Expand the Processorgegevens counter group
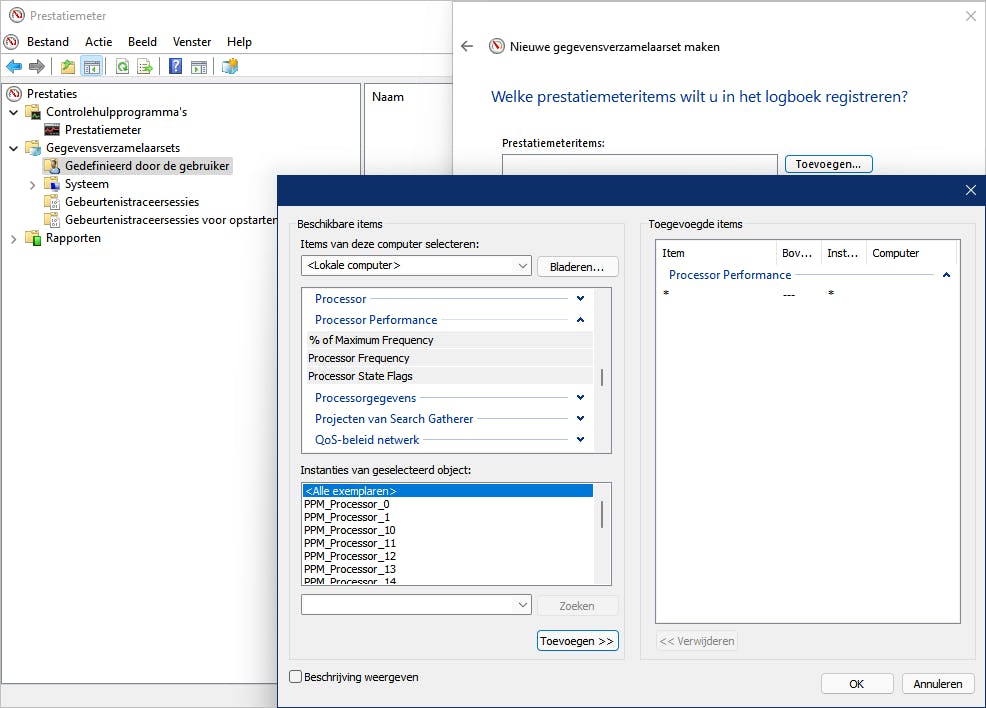The image size is (986, 708). [x=580, y=397]
